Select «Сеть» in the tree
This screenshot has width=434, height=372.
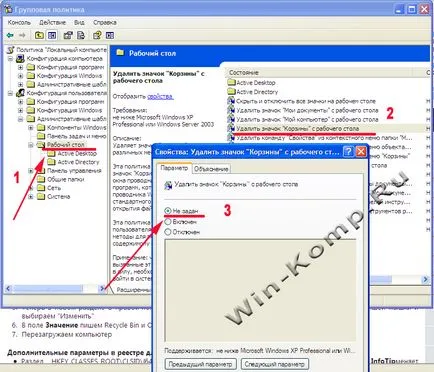[x=54, y=188]
